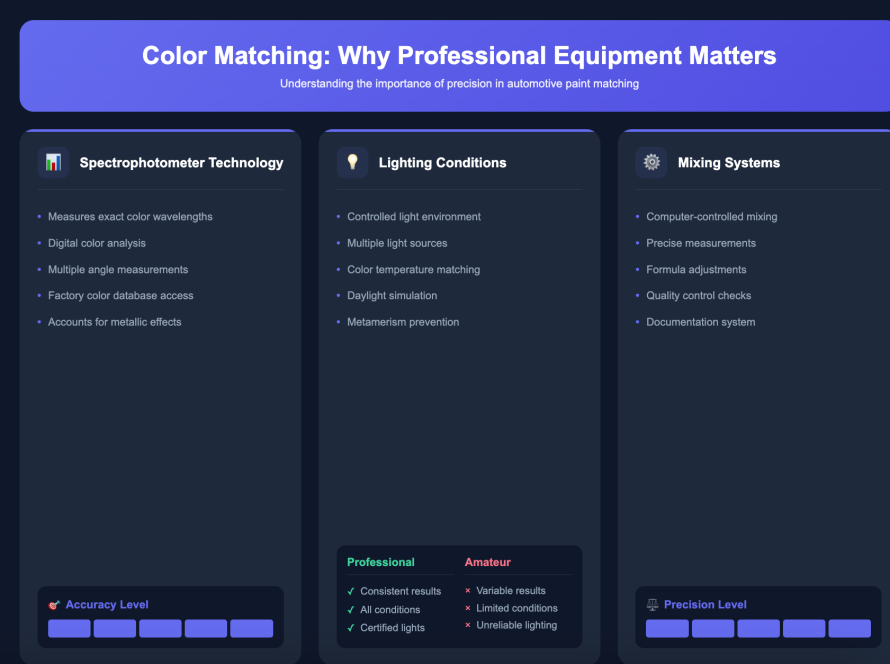Toggle the bullet beside Computer-controlled mixing
Image resolution: width=890 pixels, height=664 pixels.
click(636, 216)
